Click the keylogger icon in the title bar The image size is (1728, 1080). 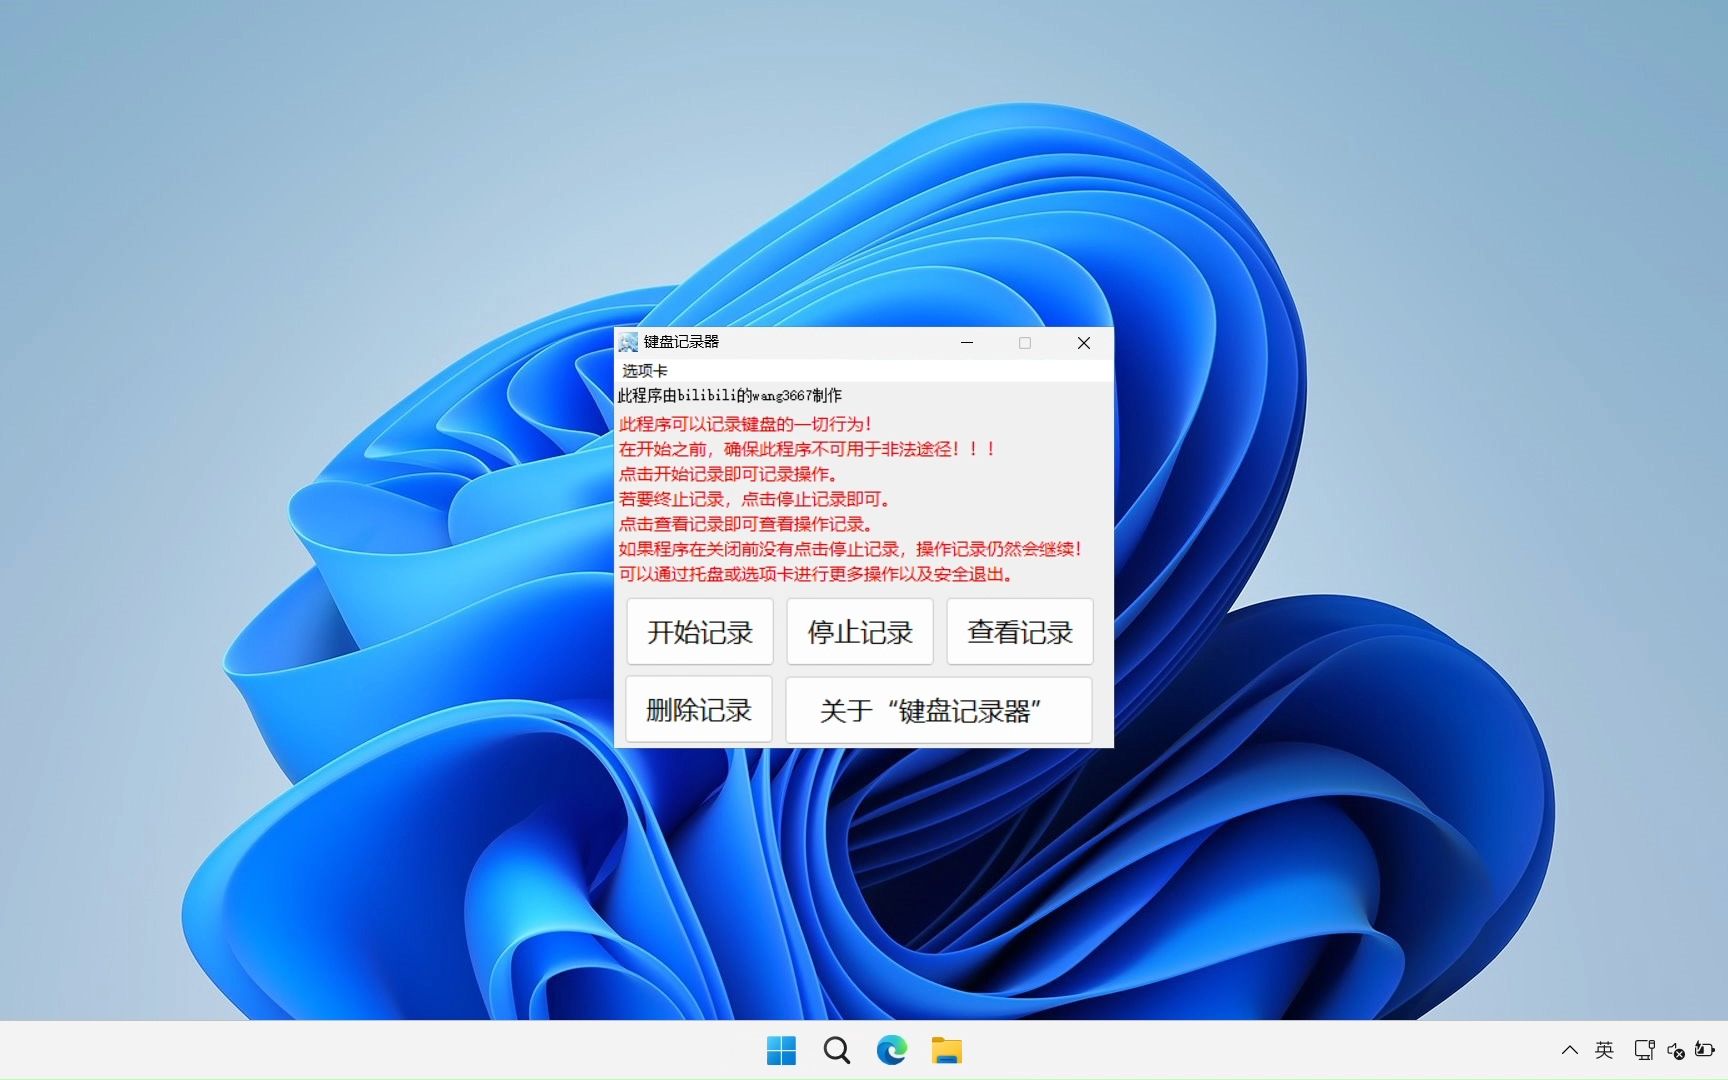click(629, 342)
